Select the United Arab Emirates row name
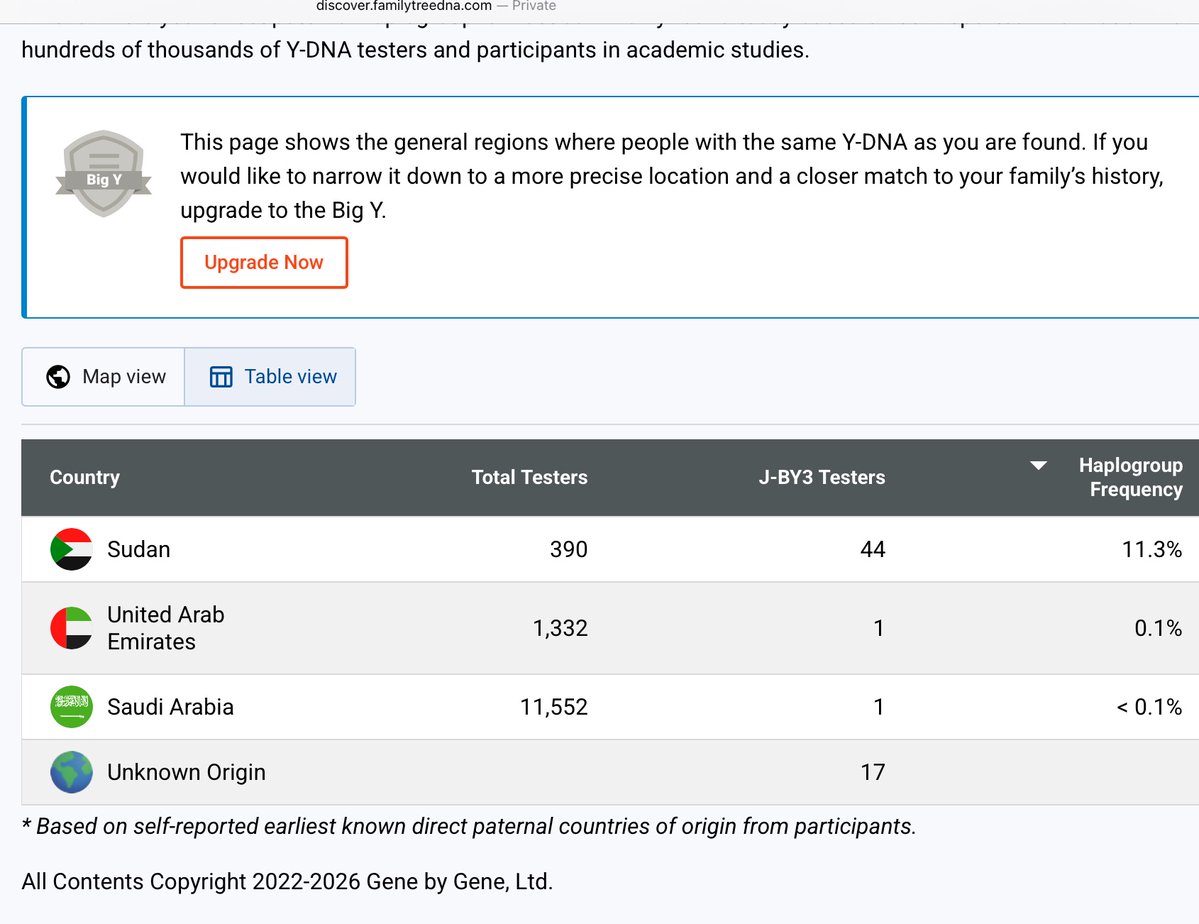Viewport: 1199px width, 924px height. point(166,628)
